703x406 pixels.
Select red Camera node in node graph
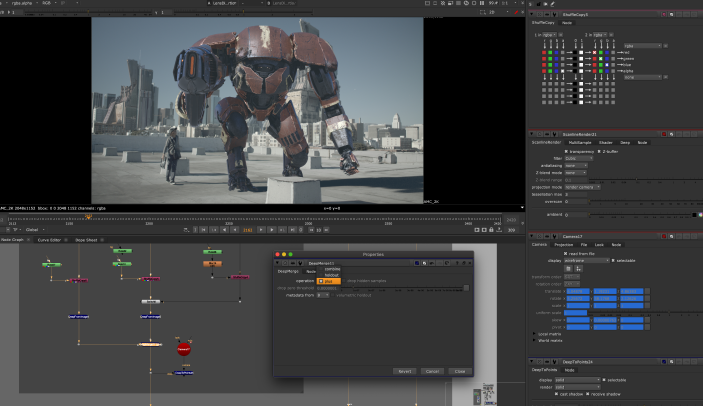[x=184, y=349]
